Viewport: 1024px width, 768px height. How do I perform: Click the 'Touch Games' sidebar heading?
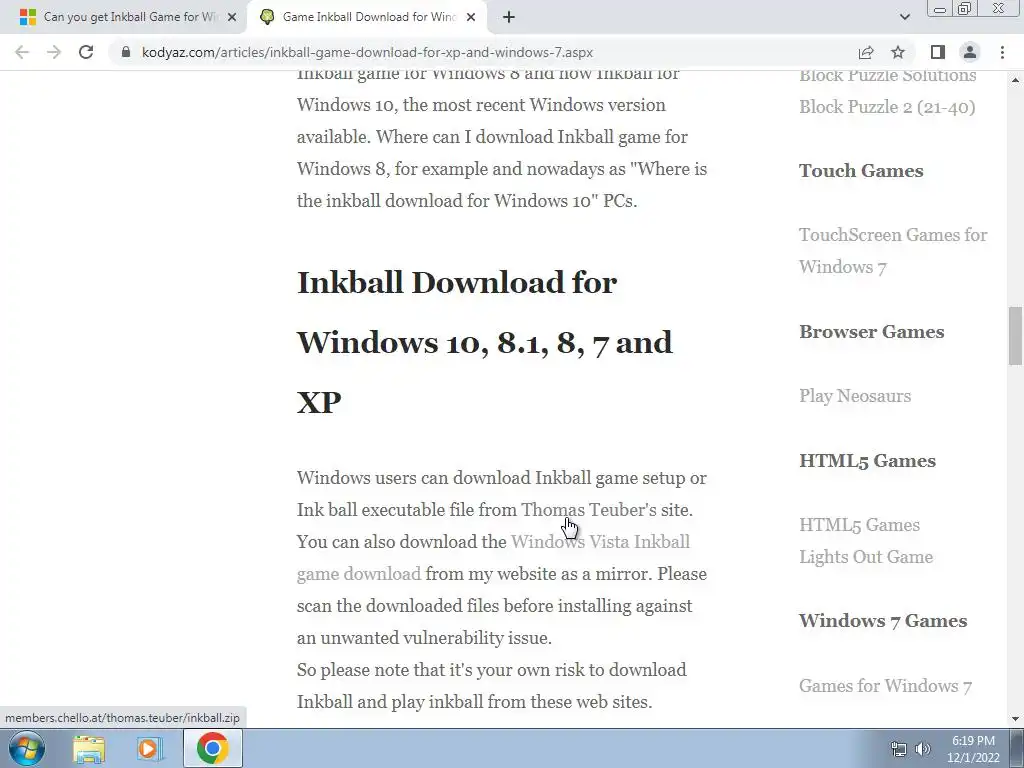(x=861, y=170)
